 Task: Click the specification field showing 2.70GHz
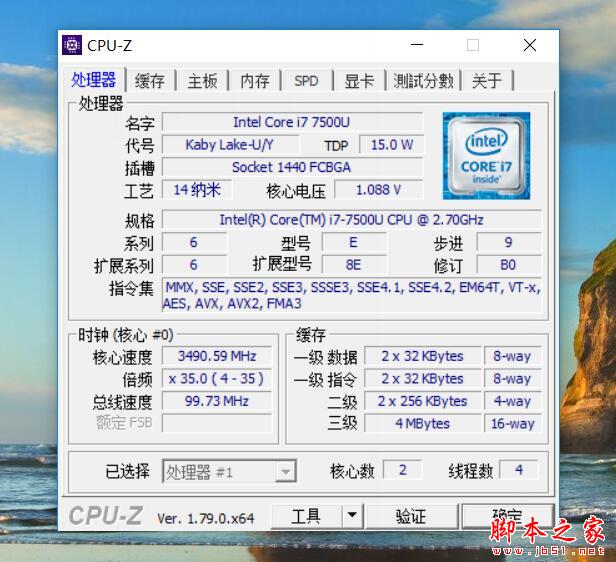pyautogui.click(x=352, y=220)
